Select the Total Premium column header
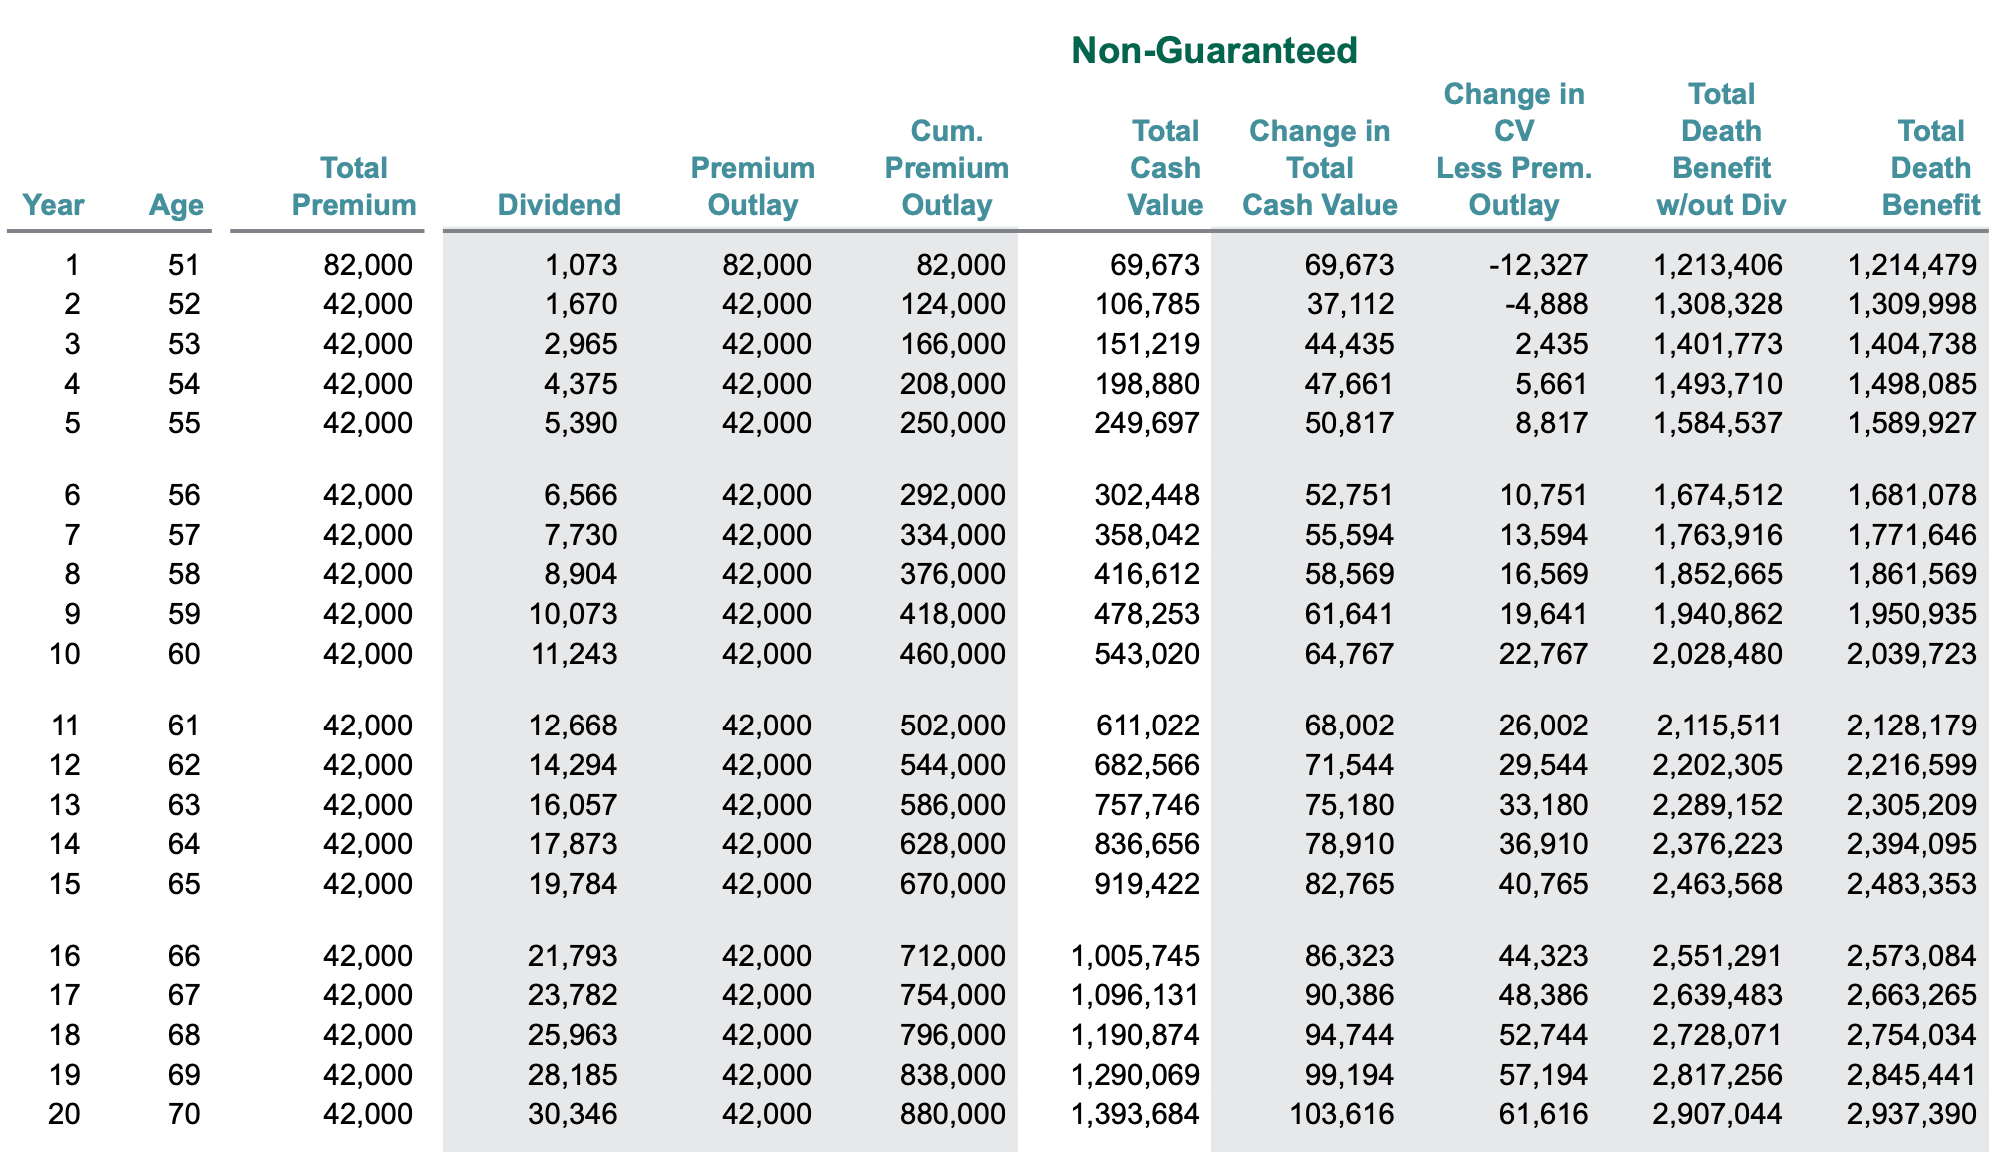 tap(354, 186)
